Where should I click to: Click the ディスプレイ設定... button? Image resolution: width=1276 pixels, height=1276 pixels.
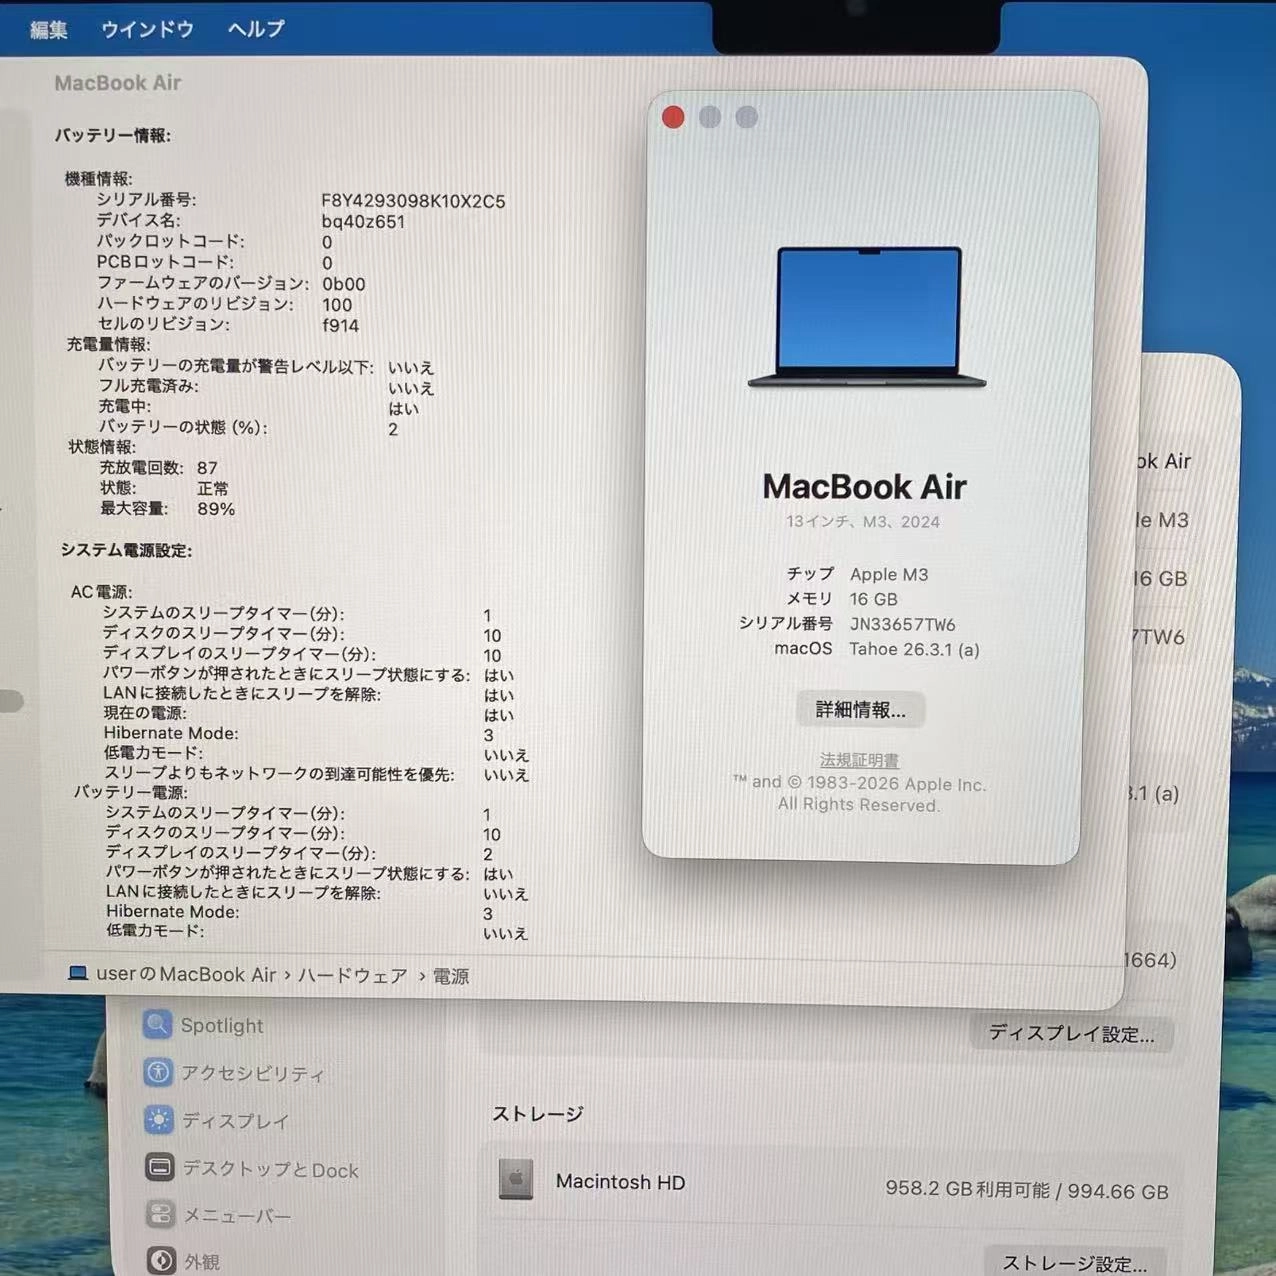(x=1071, y=1034)
